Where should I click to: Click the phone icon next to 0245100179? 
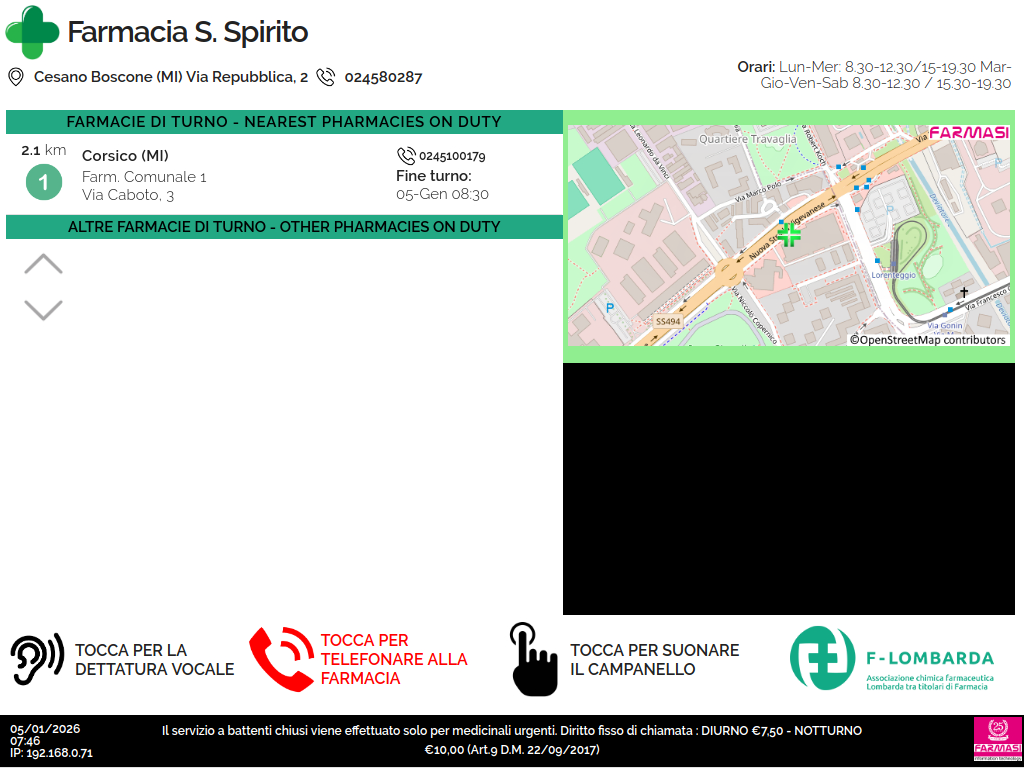pyautogui.click(x=406, y=156)
